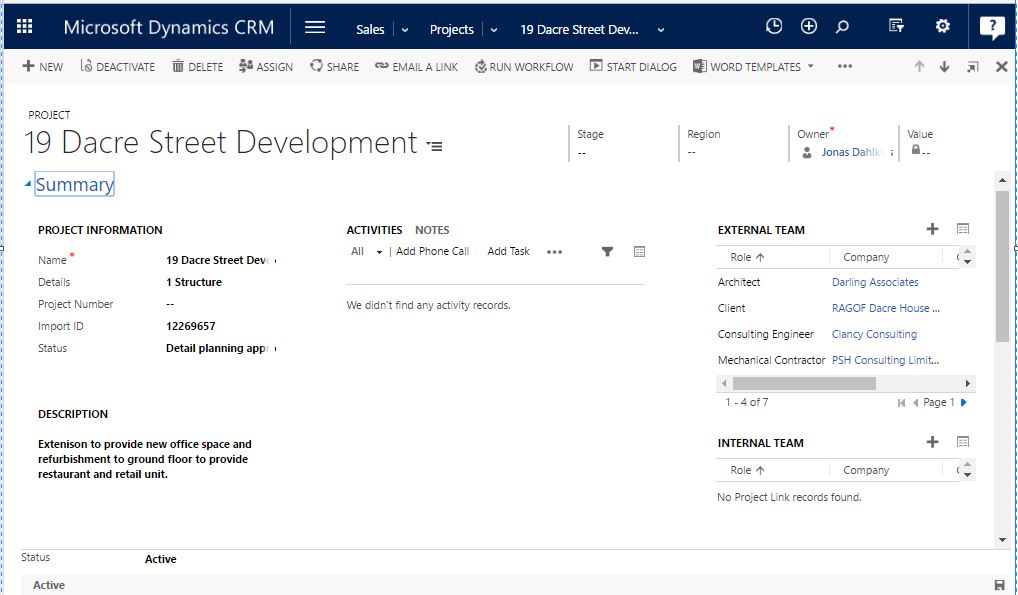This screenshot has height=595, width=1018.
Task: Open more activity options ellipsis
Action: click(554, 252)
